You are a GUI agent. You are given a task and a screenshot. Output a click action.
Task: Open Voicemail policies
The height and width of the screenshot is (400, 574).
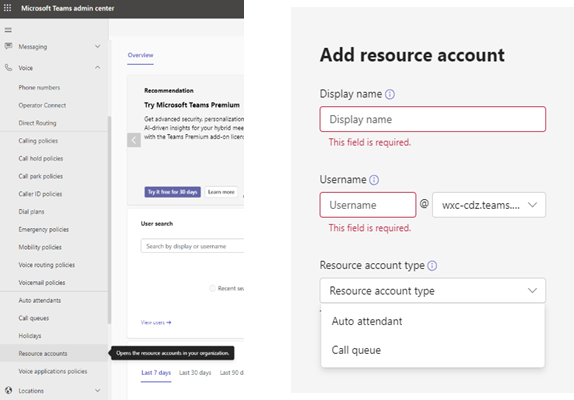coord(42,283)
